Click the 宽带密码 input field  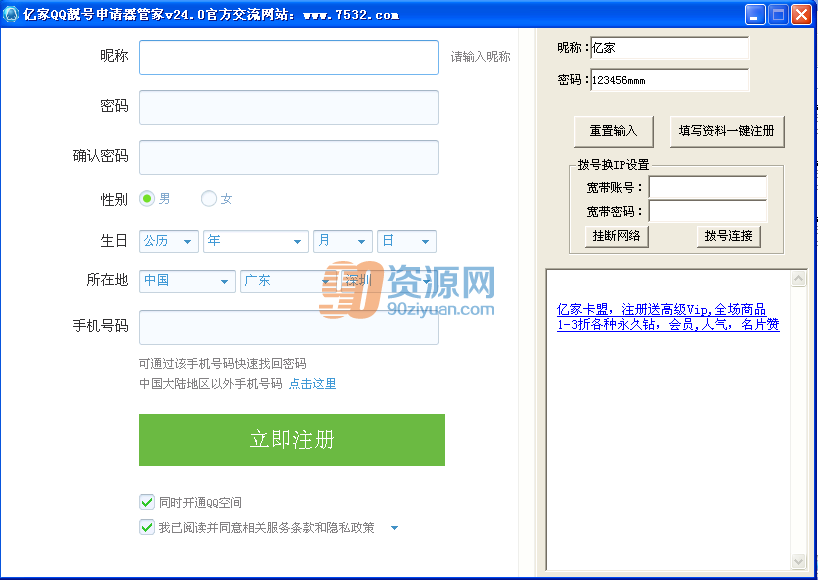pyautogui.click(x=708, y=211)
